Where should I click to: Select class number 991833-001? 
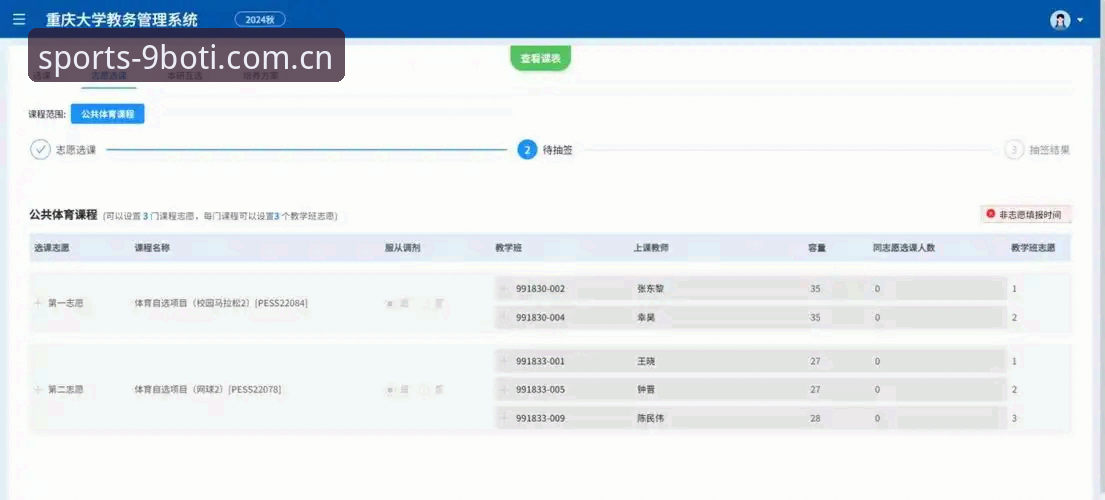tap(541, 361)
